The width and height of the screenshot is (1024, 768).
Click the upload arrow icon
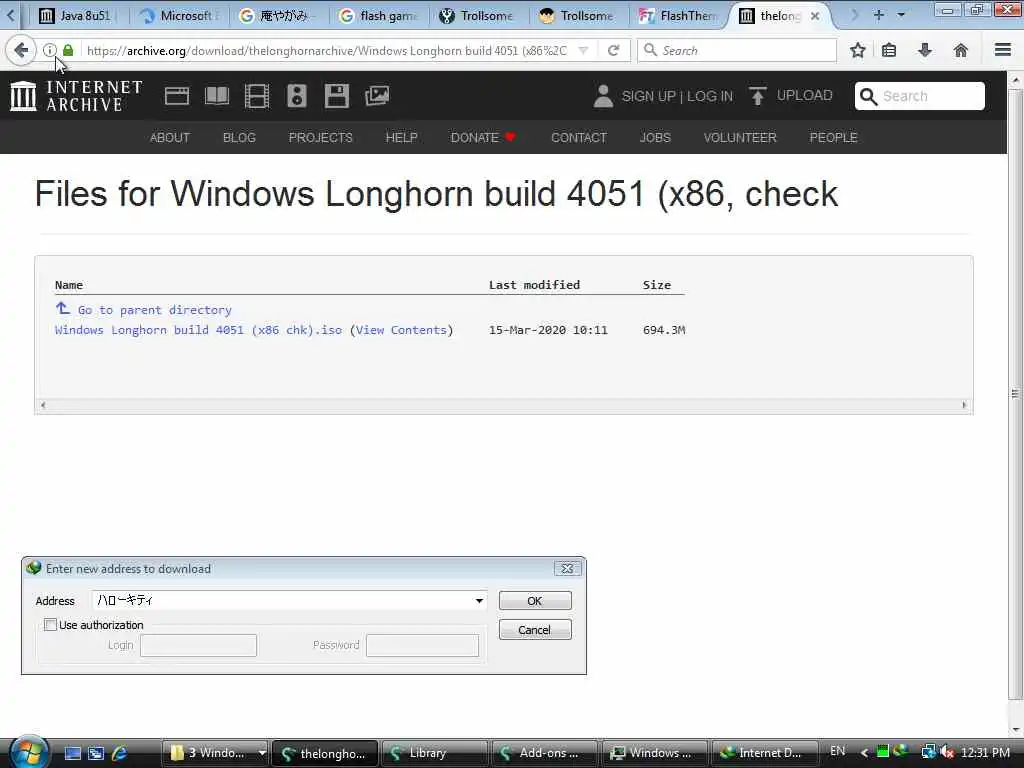758,96
